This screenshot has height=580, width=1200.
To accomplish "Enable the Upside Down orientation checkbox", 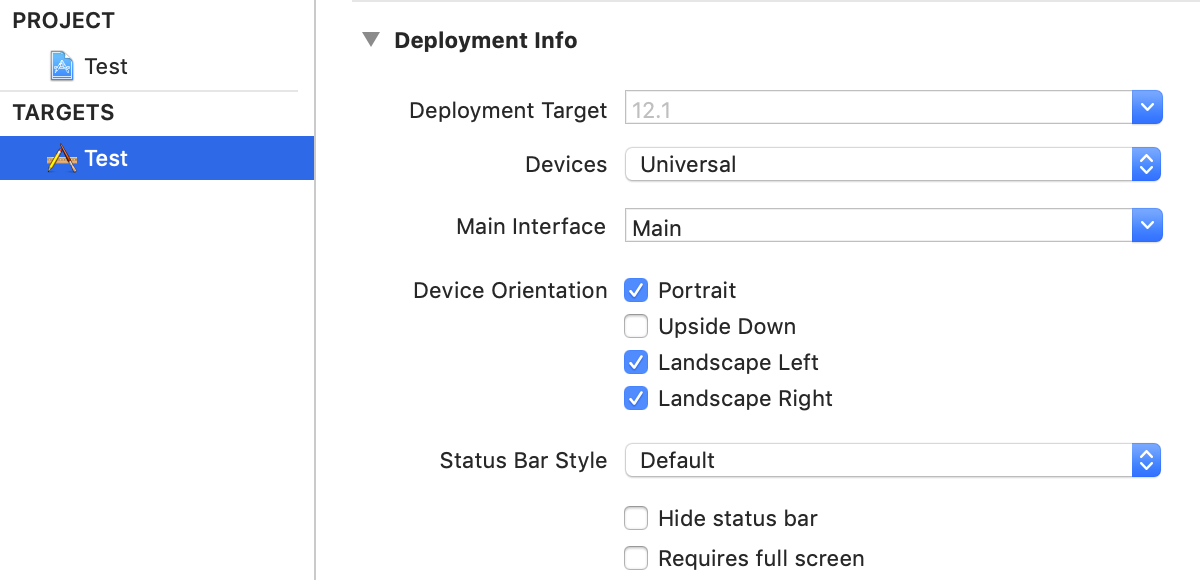I will click(636, 327).
